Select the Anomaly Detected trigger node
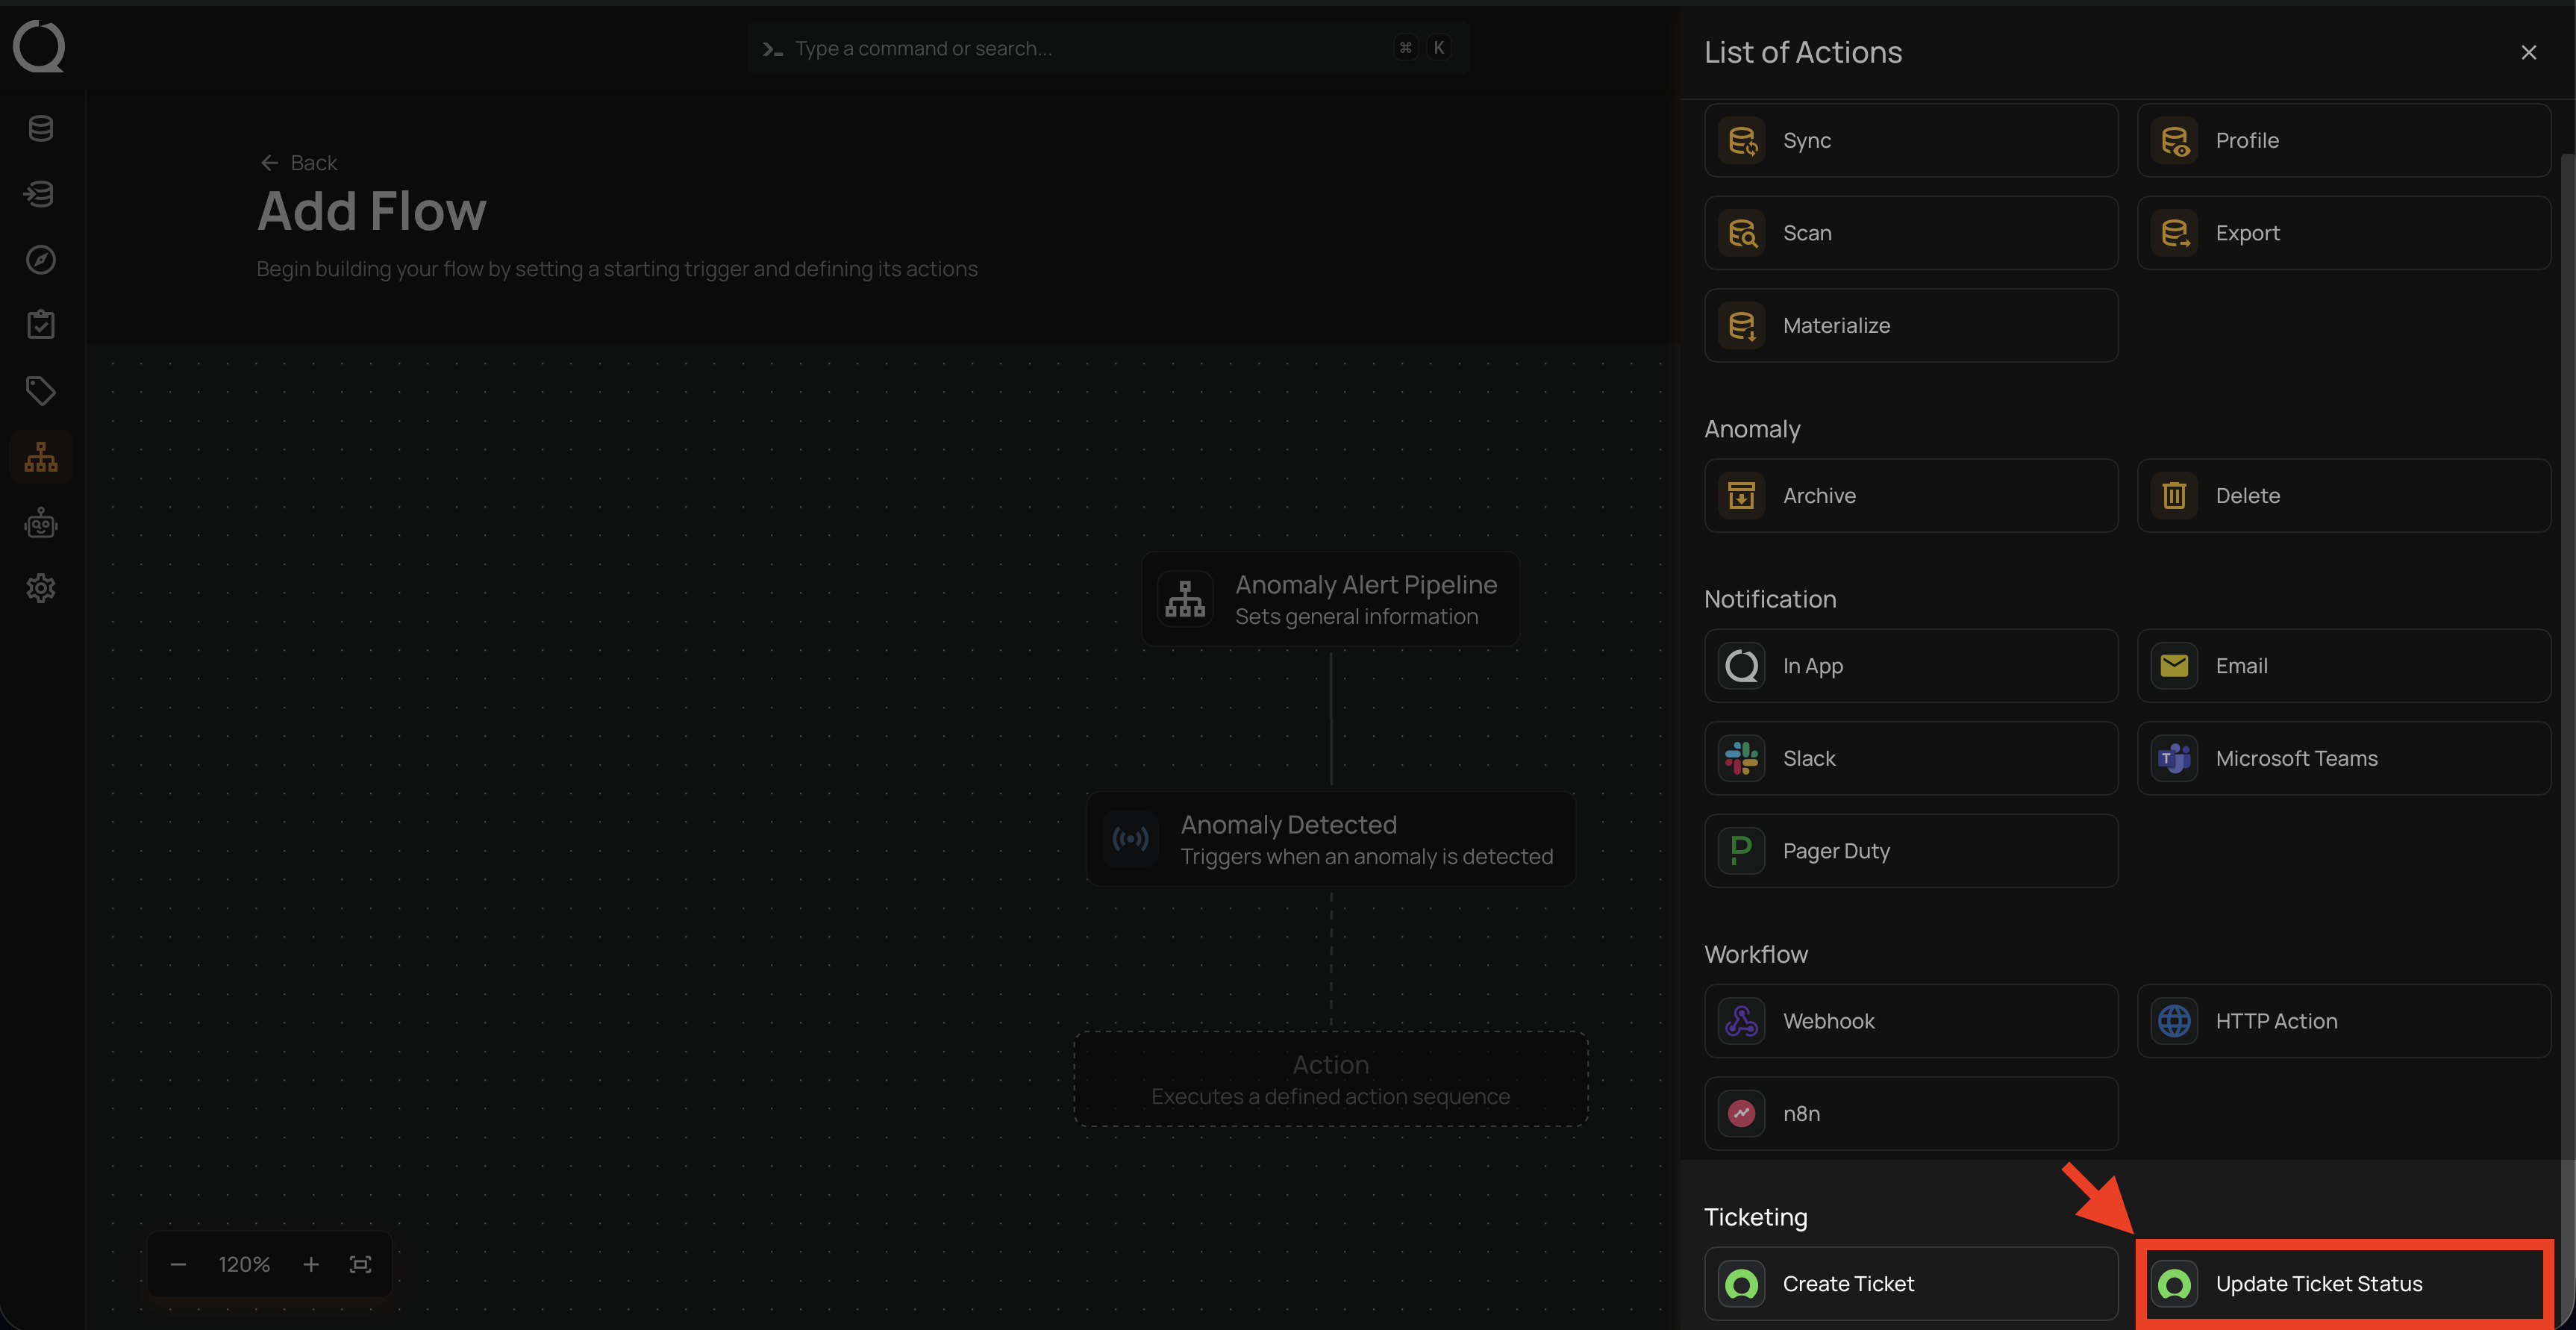This screenshot has height=1330, width=2576. (x=1331, y=839)
